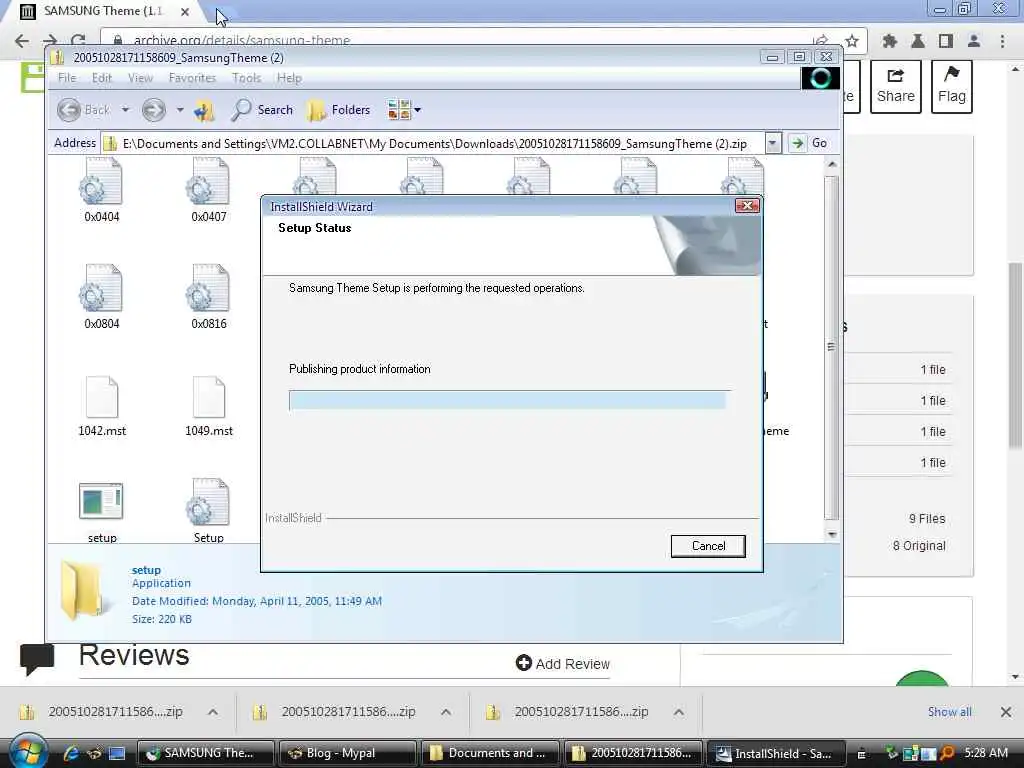This screenshot has width=1024, height=768.
Task: Toggle the Folders pane button
Action: (x=339, y=110)
